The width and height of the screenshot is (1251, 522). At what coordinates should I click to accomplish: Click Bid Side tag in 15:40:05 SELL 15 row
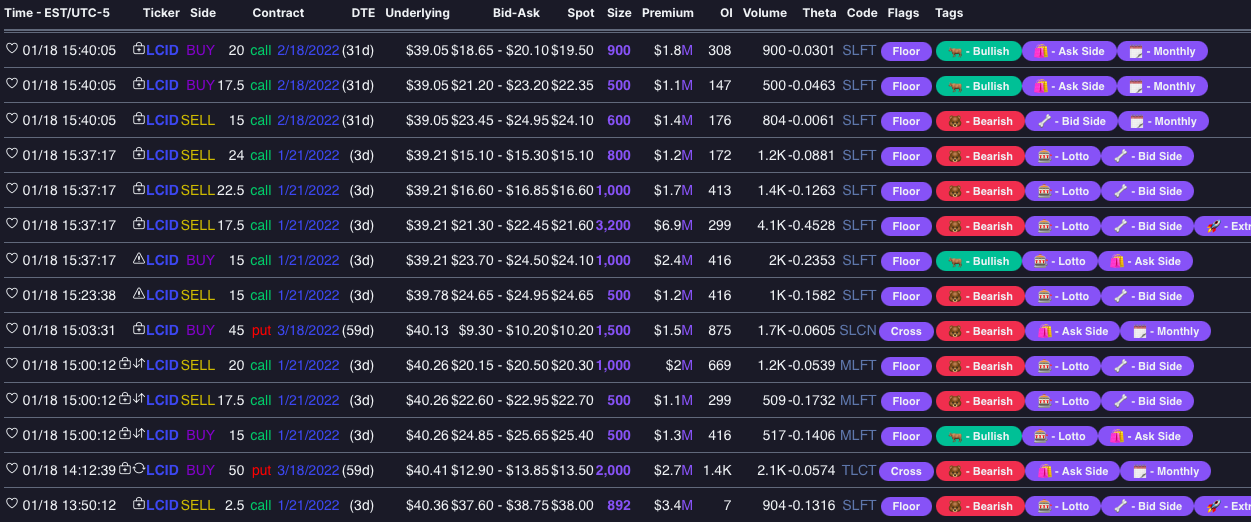pyautogui.click(x=1070, y=121)
